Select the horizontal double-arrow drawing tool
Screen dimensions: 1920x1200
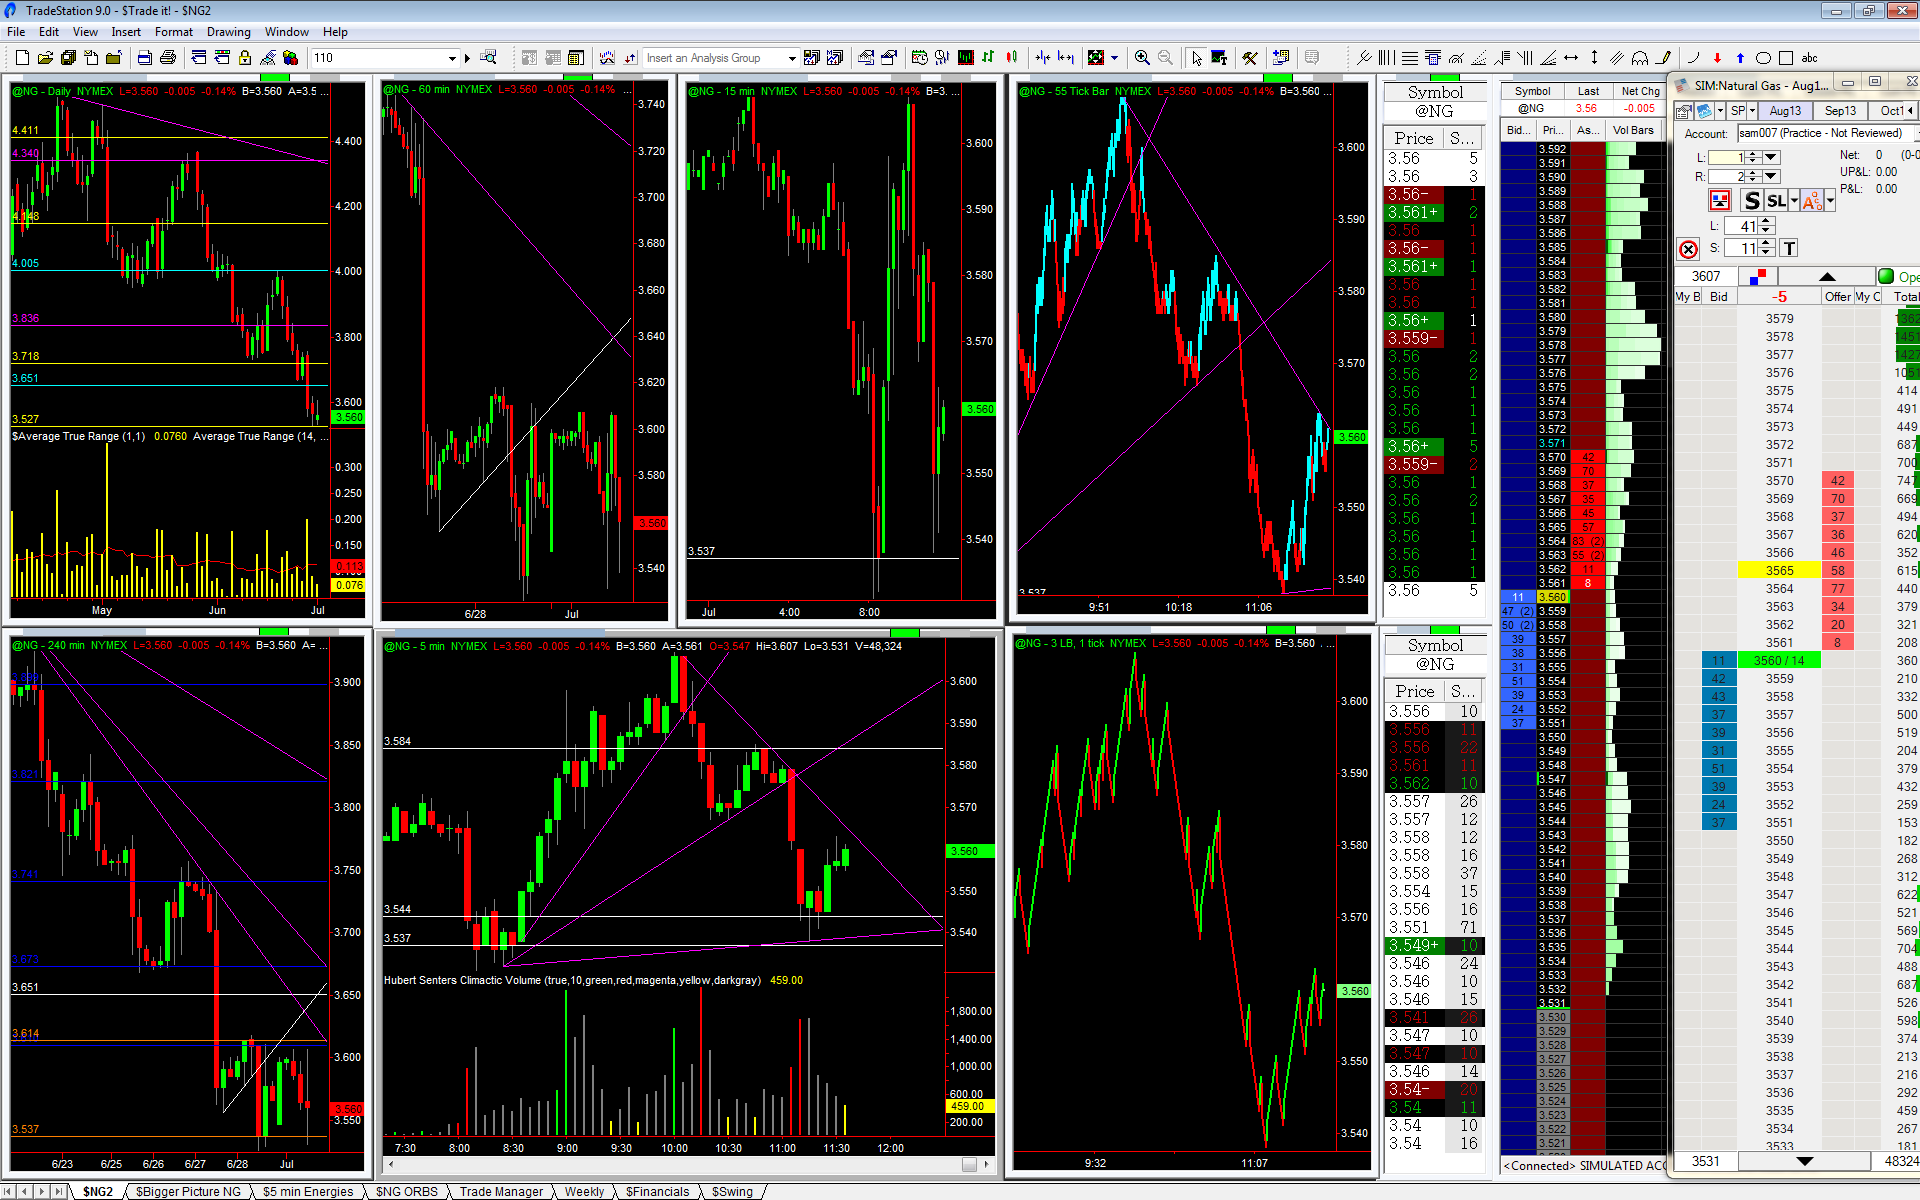tap(1571, 58)
